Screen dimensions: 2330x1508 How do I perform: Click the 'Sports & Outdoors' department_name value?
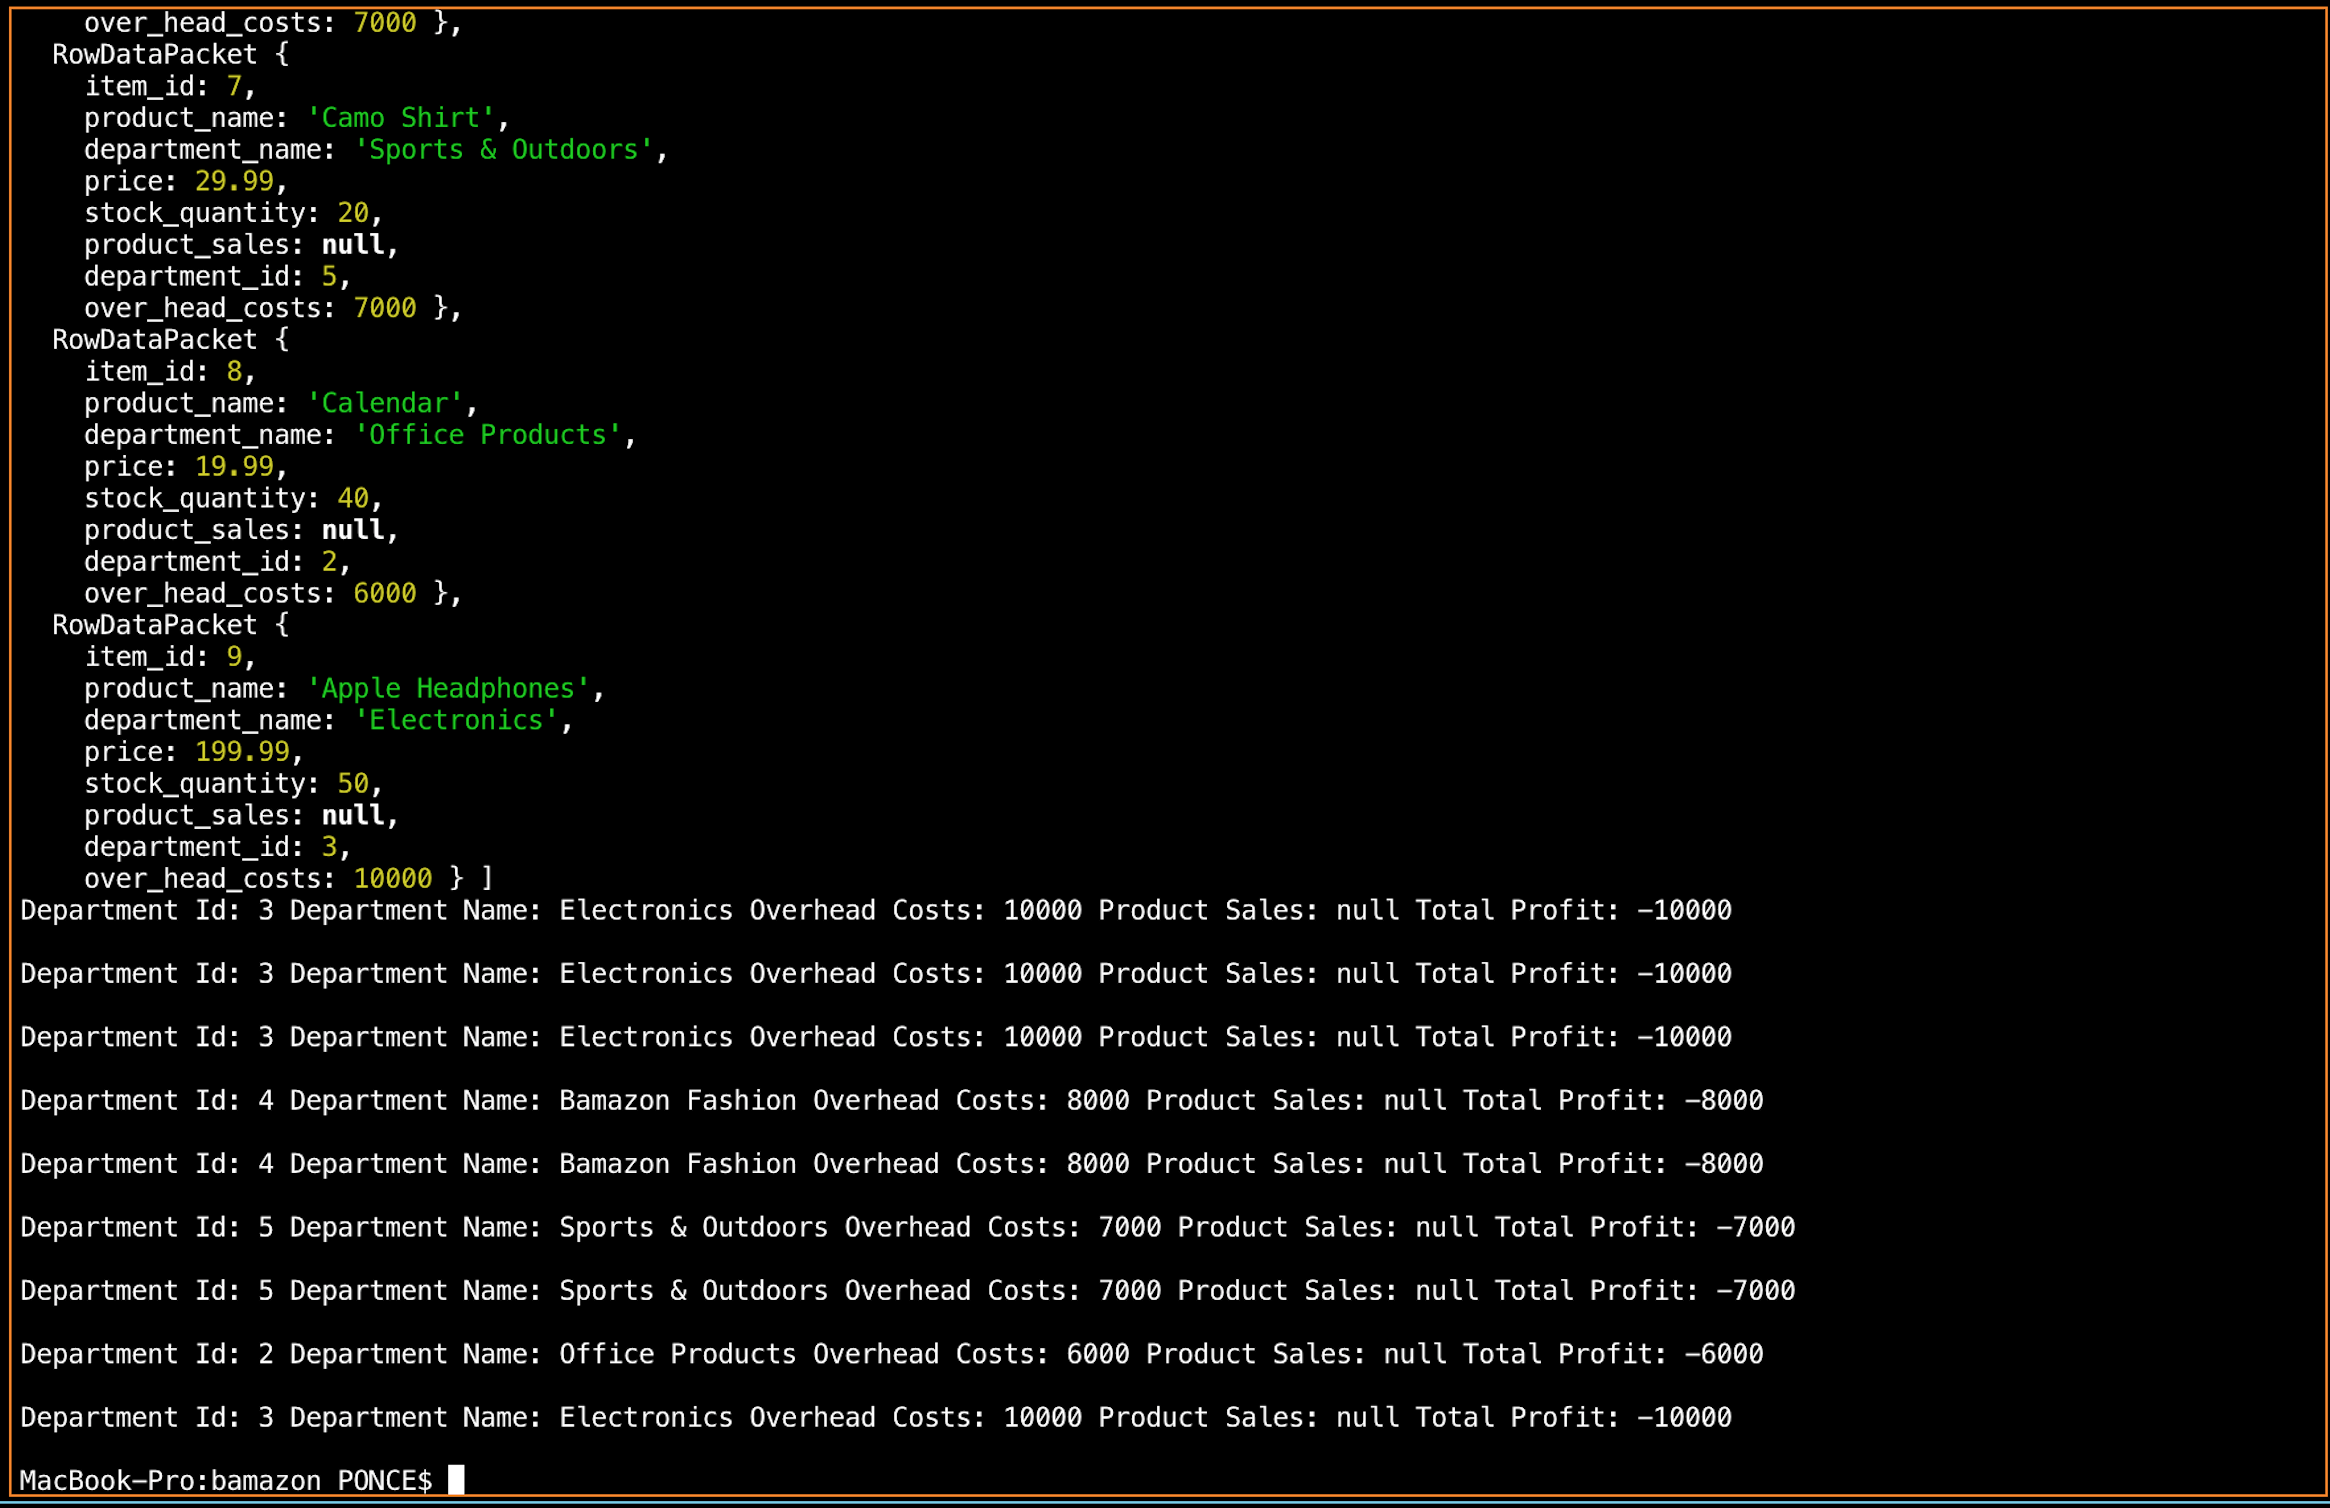coord(503,150)
